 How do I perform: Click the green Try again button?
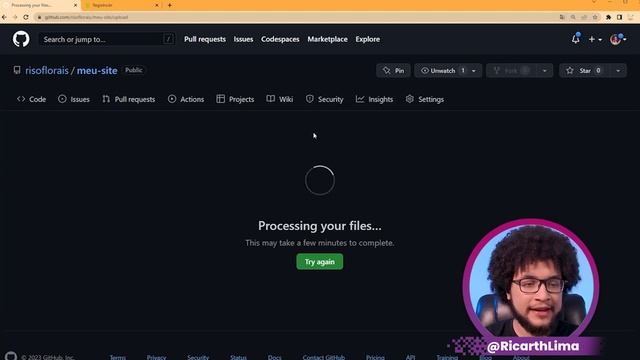tap(320, 262)
